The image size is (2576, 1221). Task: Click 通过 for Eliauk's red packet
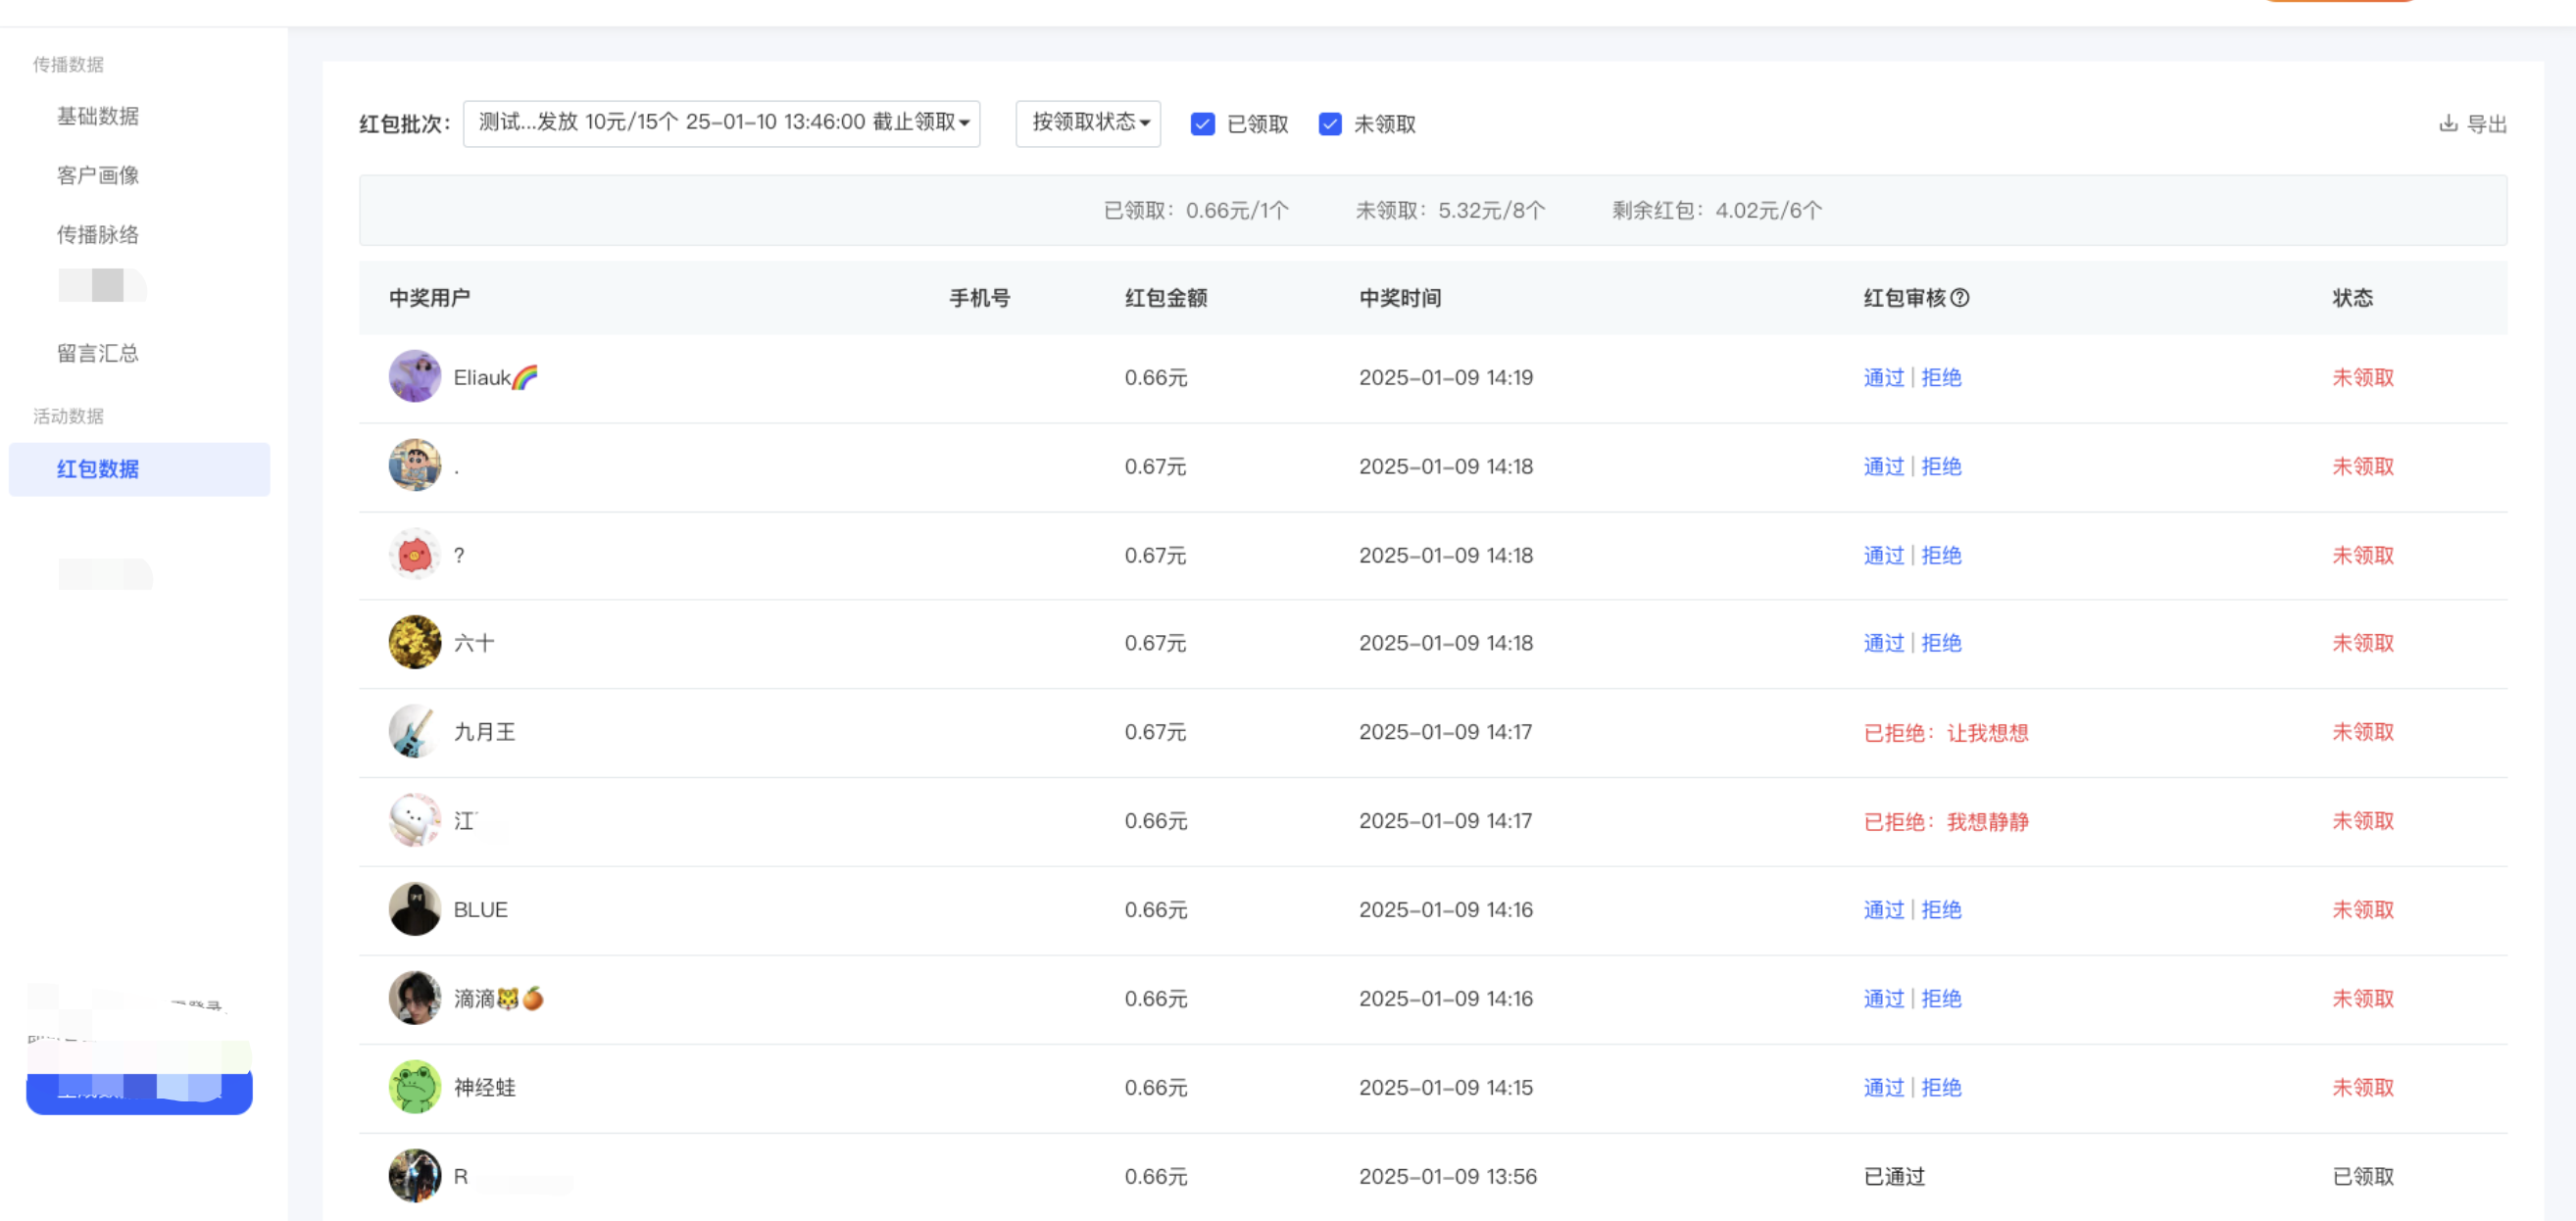[1883, 378]
